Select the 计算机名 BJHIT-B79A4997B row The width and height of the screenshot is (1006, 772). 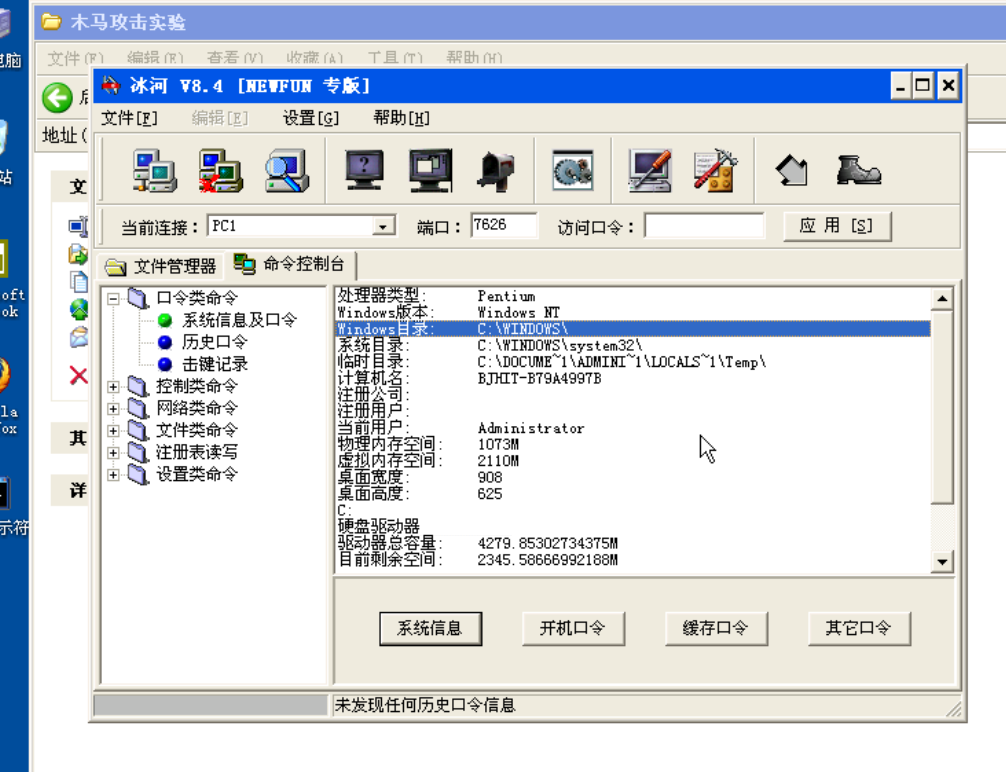633,379
